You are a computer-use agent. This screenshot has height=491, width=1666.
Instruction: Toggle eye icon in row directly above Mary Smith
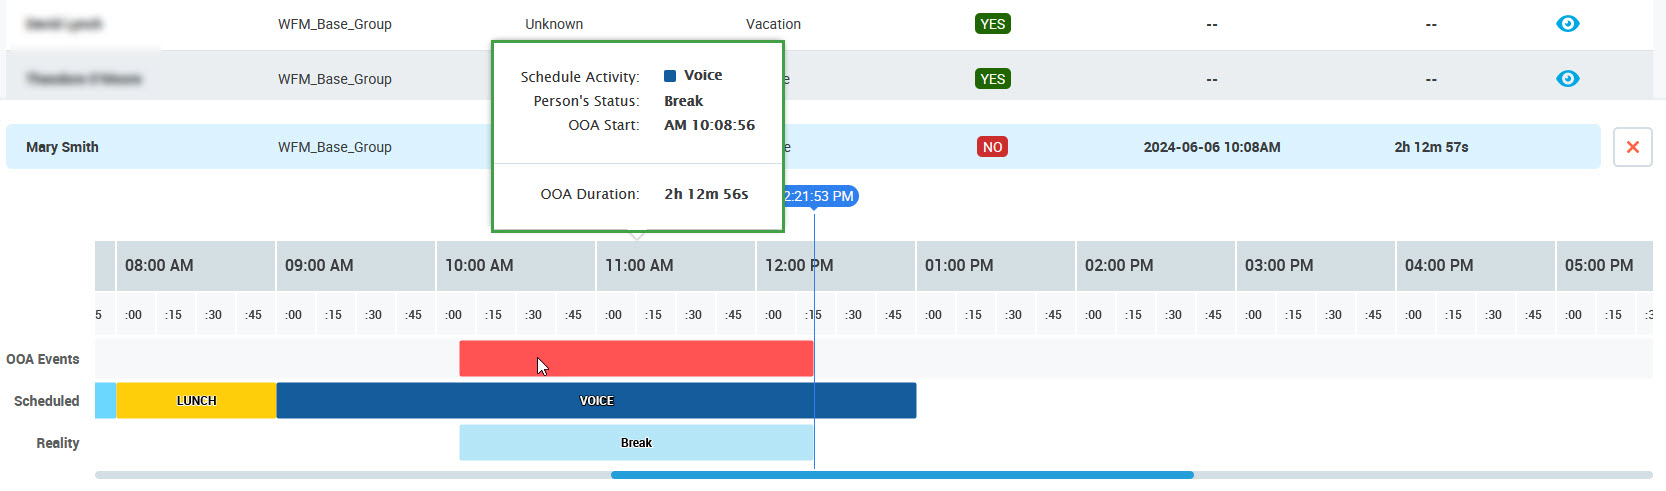[1567, 79]
